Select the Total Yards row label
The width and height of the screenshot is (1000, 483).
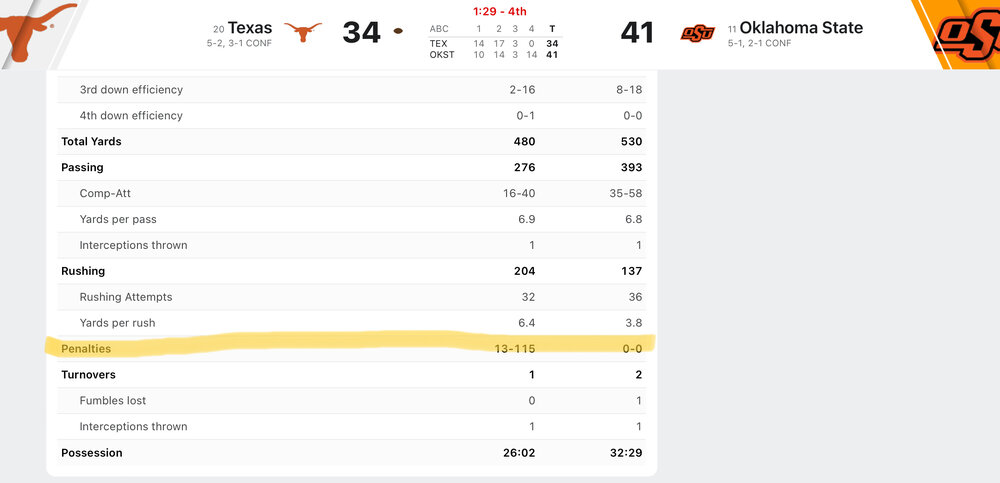[x=91, y=142]
